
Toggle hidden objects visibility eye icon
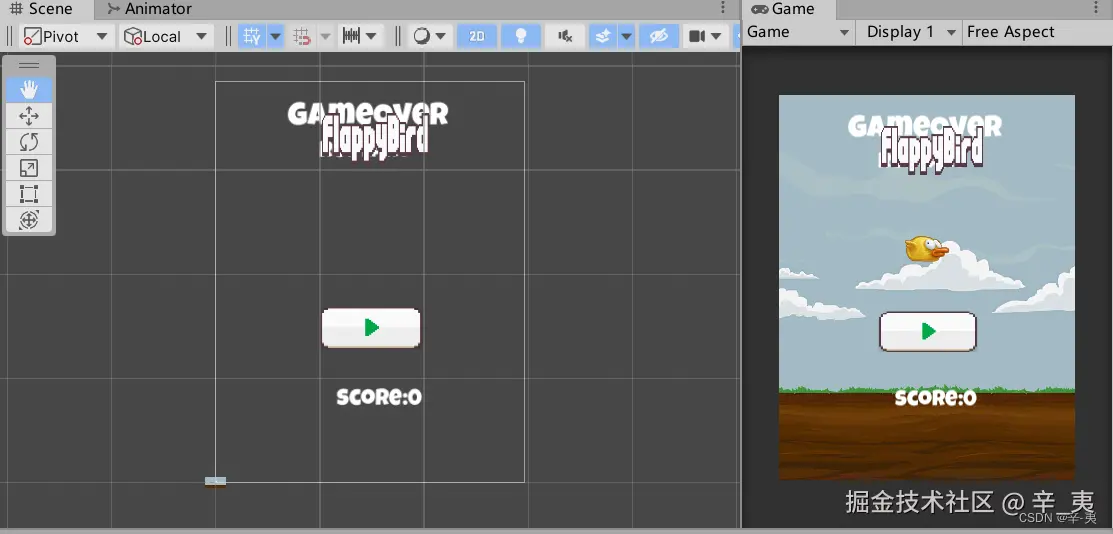[659, 36]
